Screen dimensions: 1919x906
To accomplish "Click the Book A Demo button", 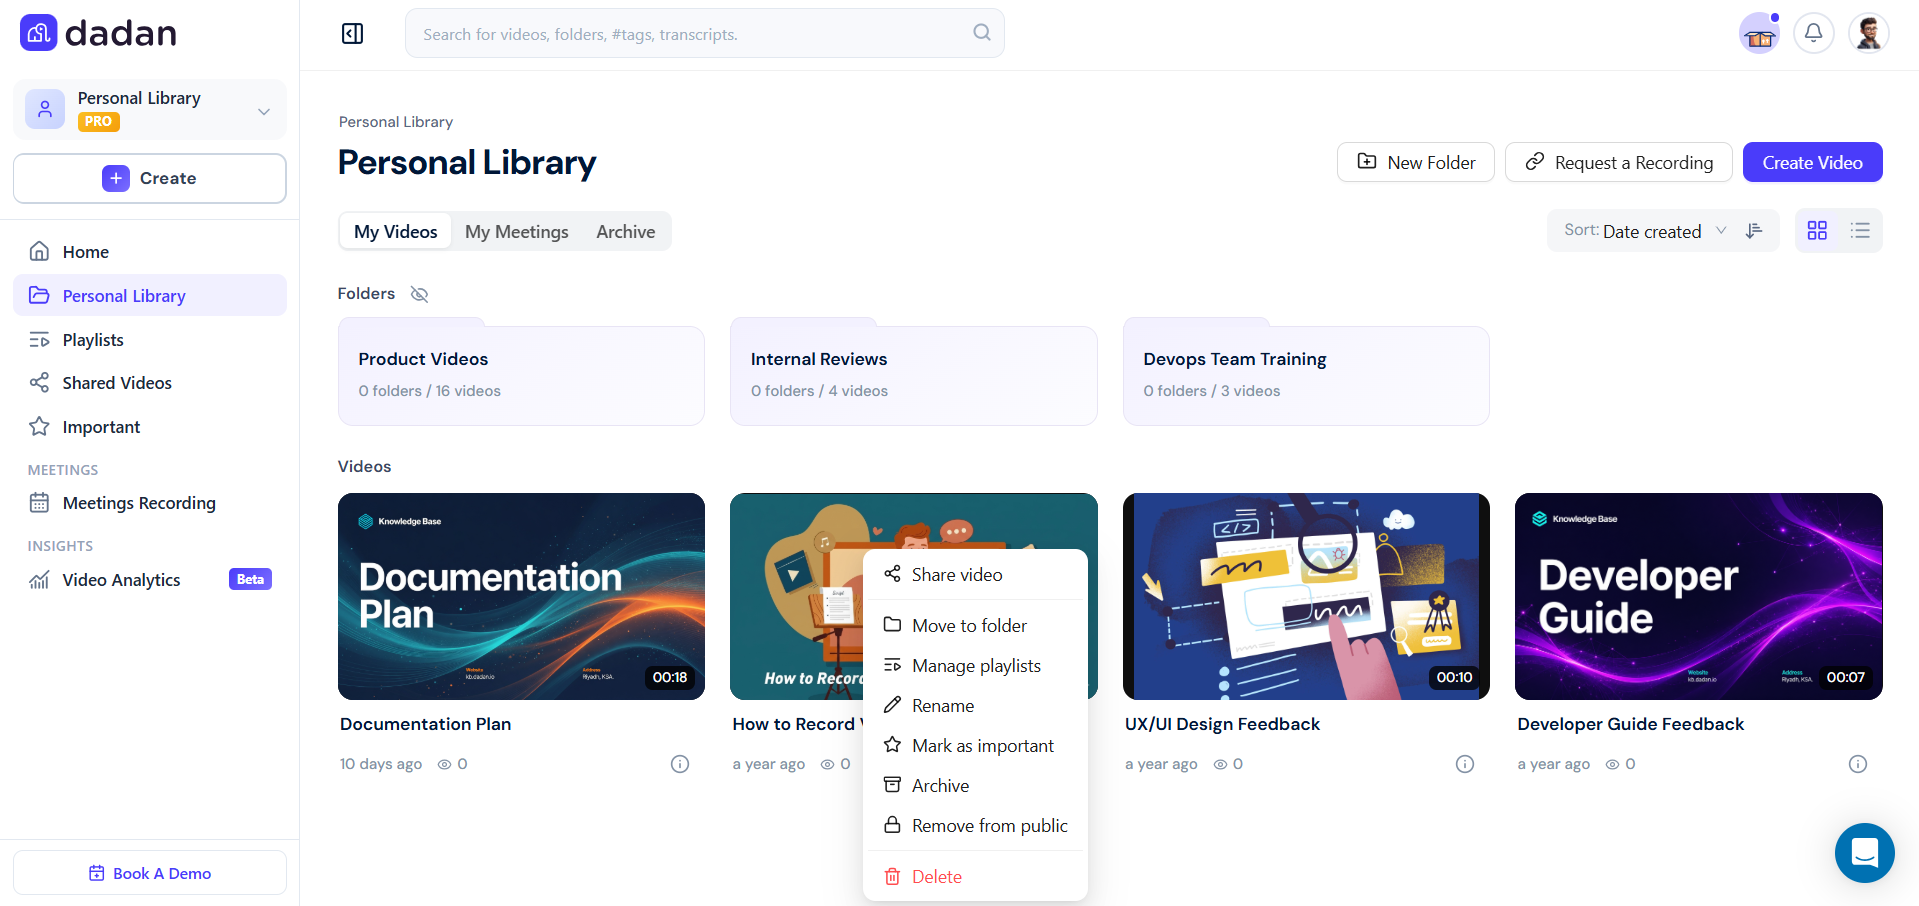I will (x=150, y=873).
